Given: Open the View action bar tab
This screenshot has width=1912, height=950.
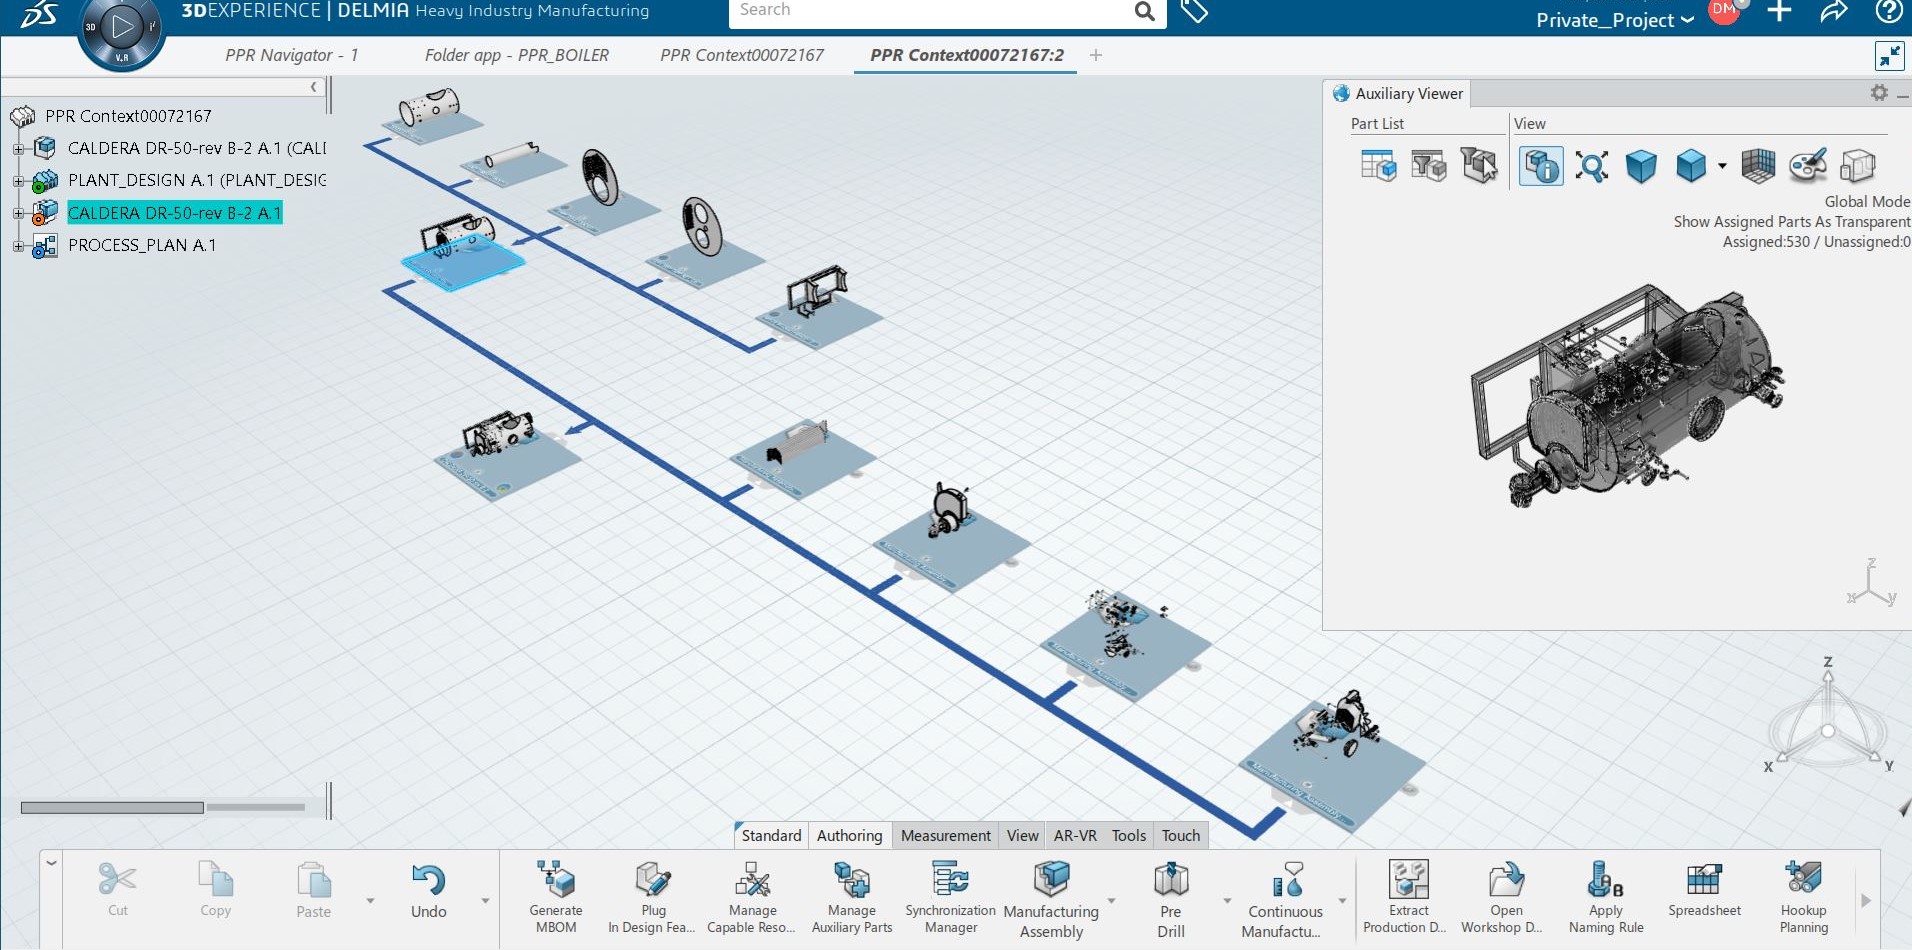Looking at the screenshot, I should click(1022, 835).
